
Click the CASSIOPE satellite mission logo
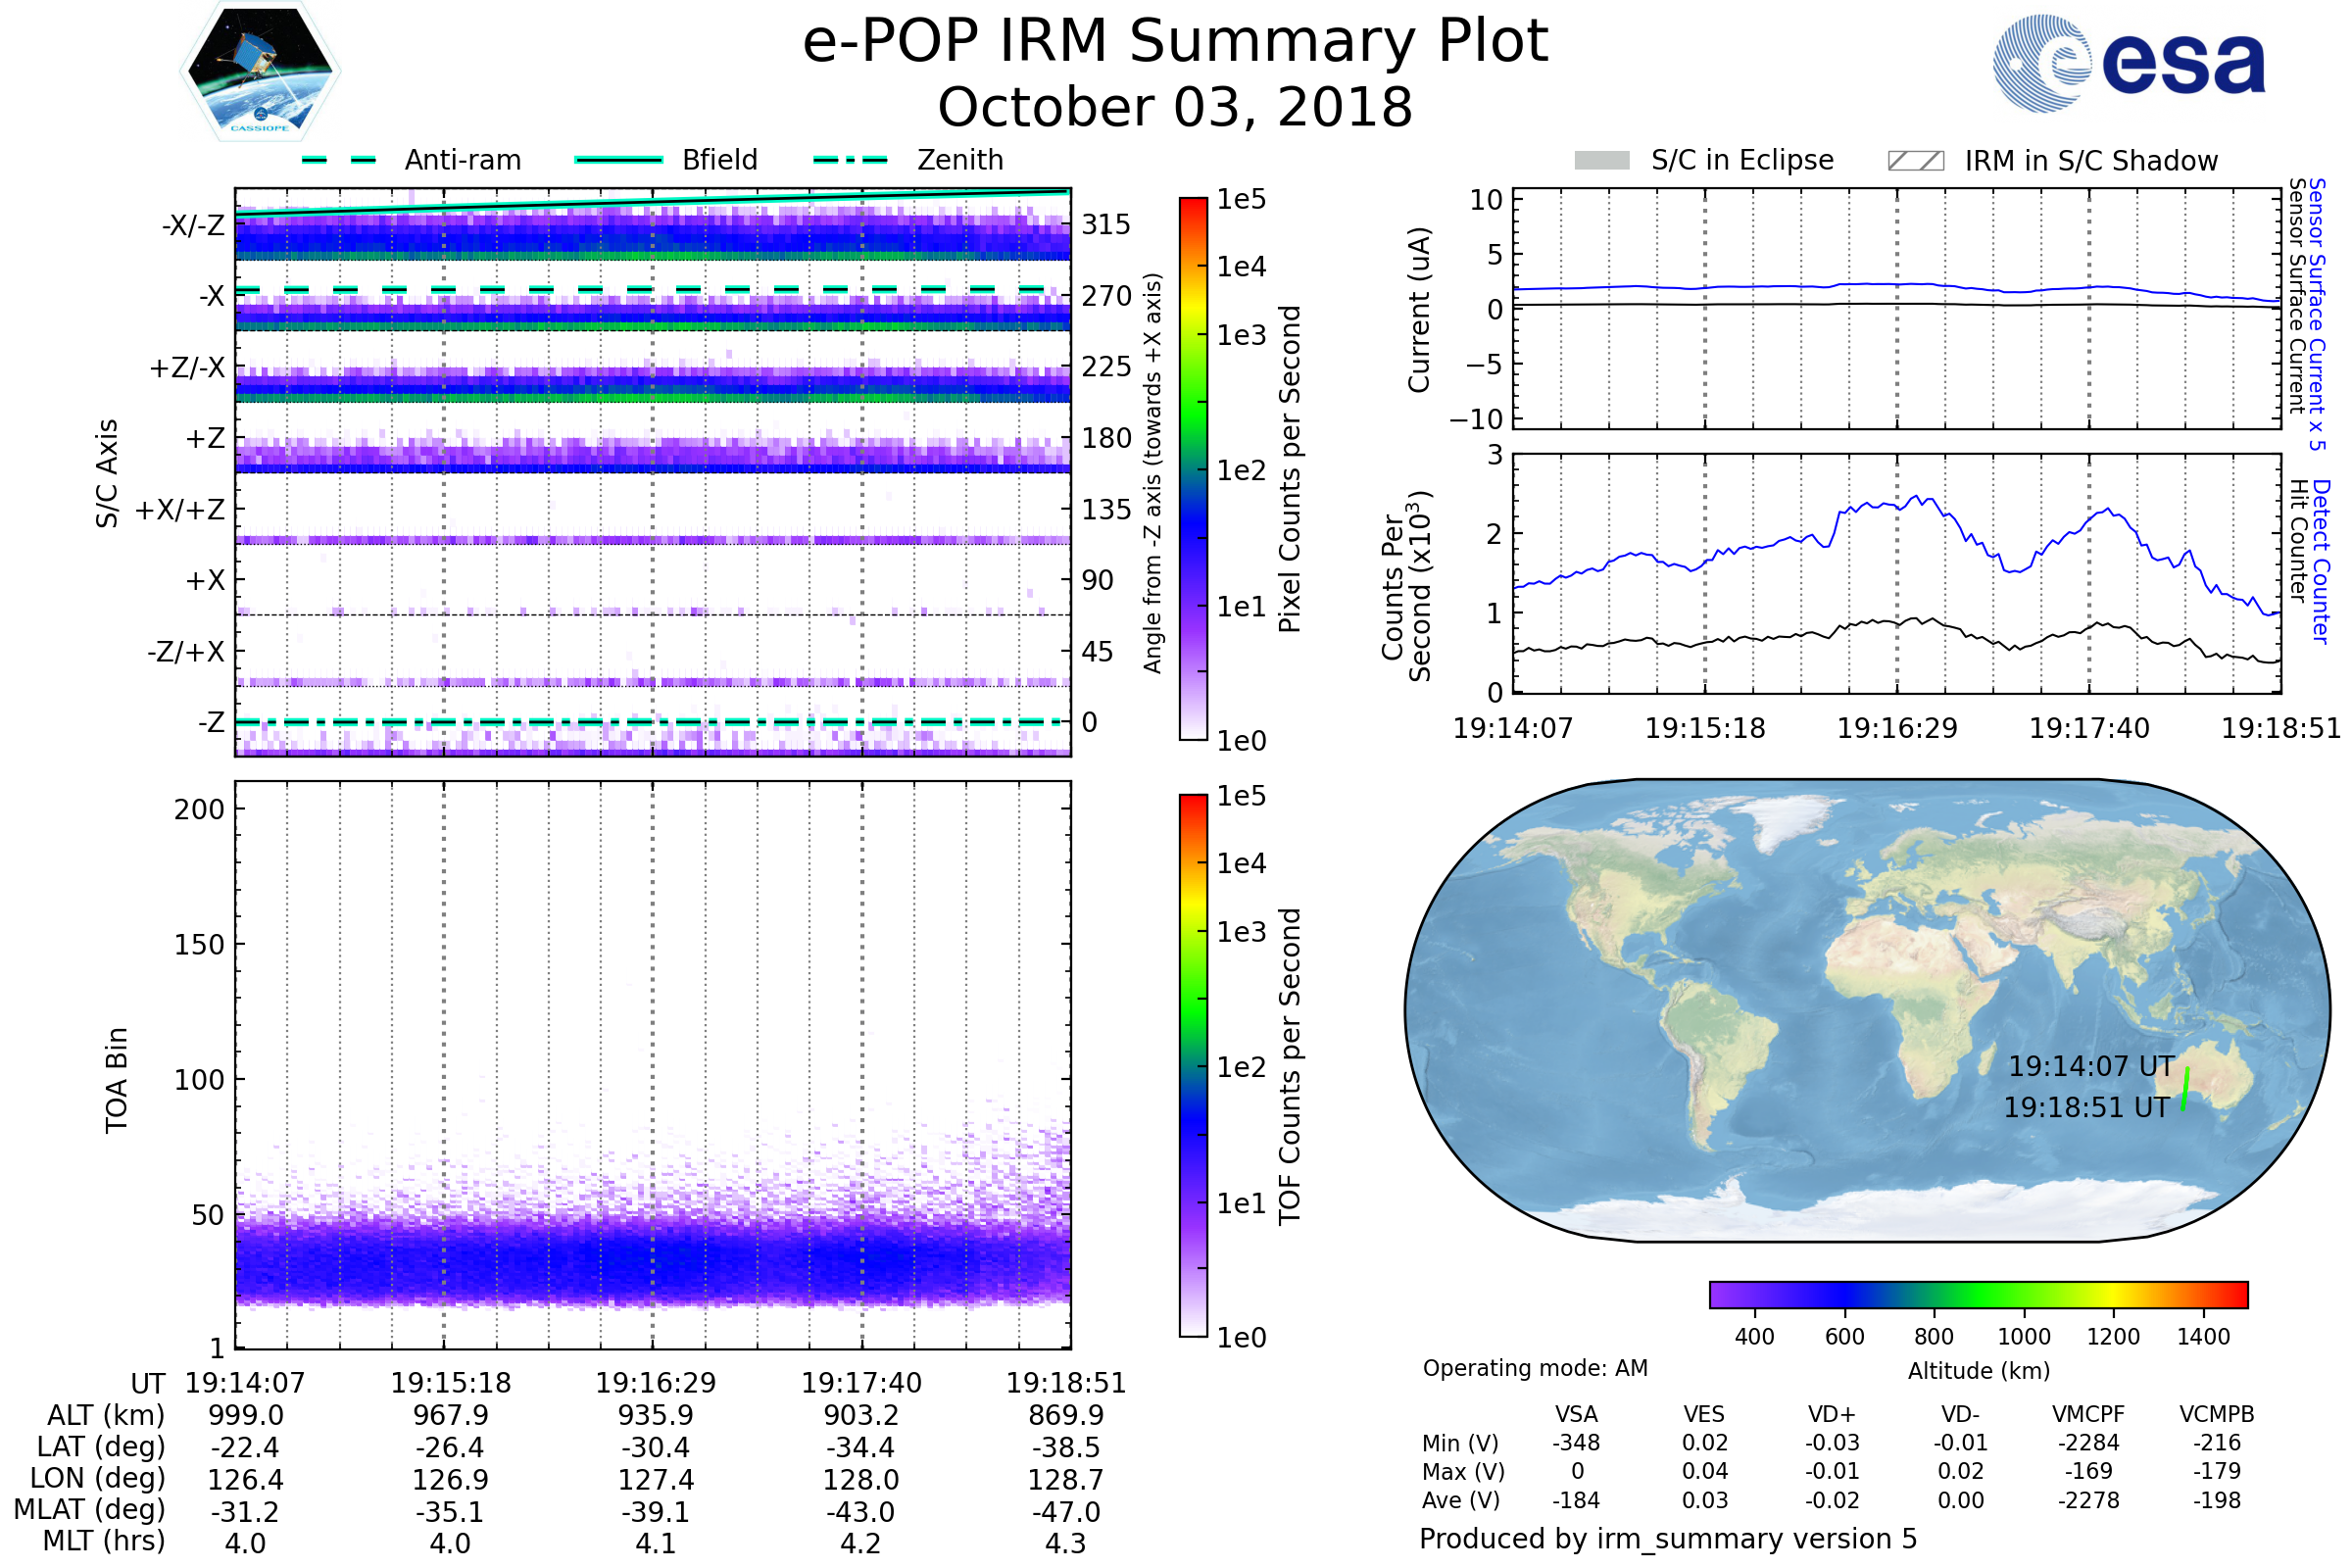tap(260, 72)
